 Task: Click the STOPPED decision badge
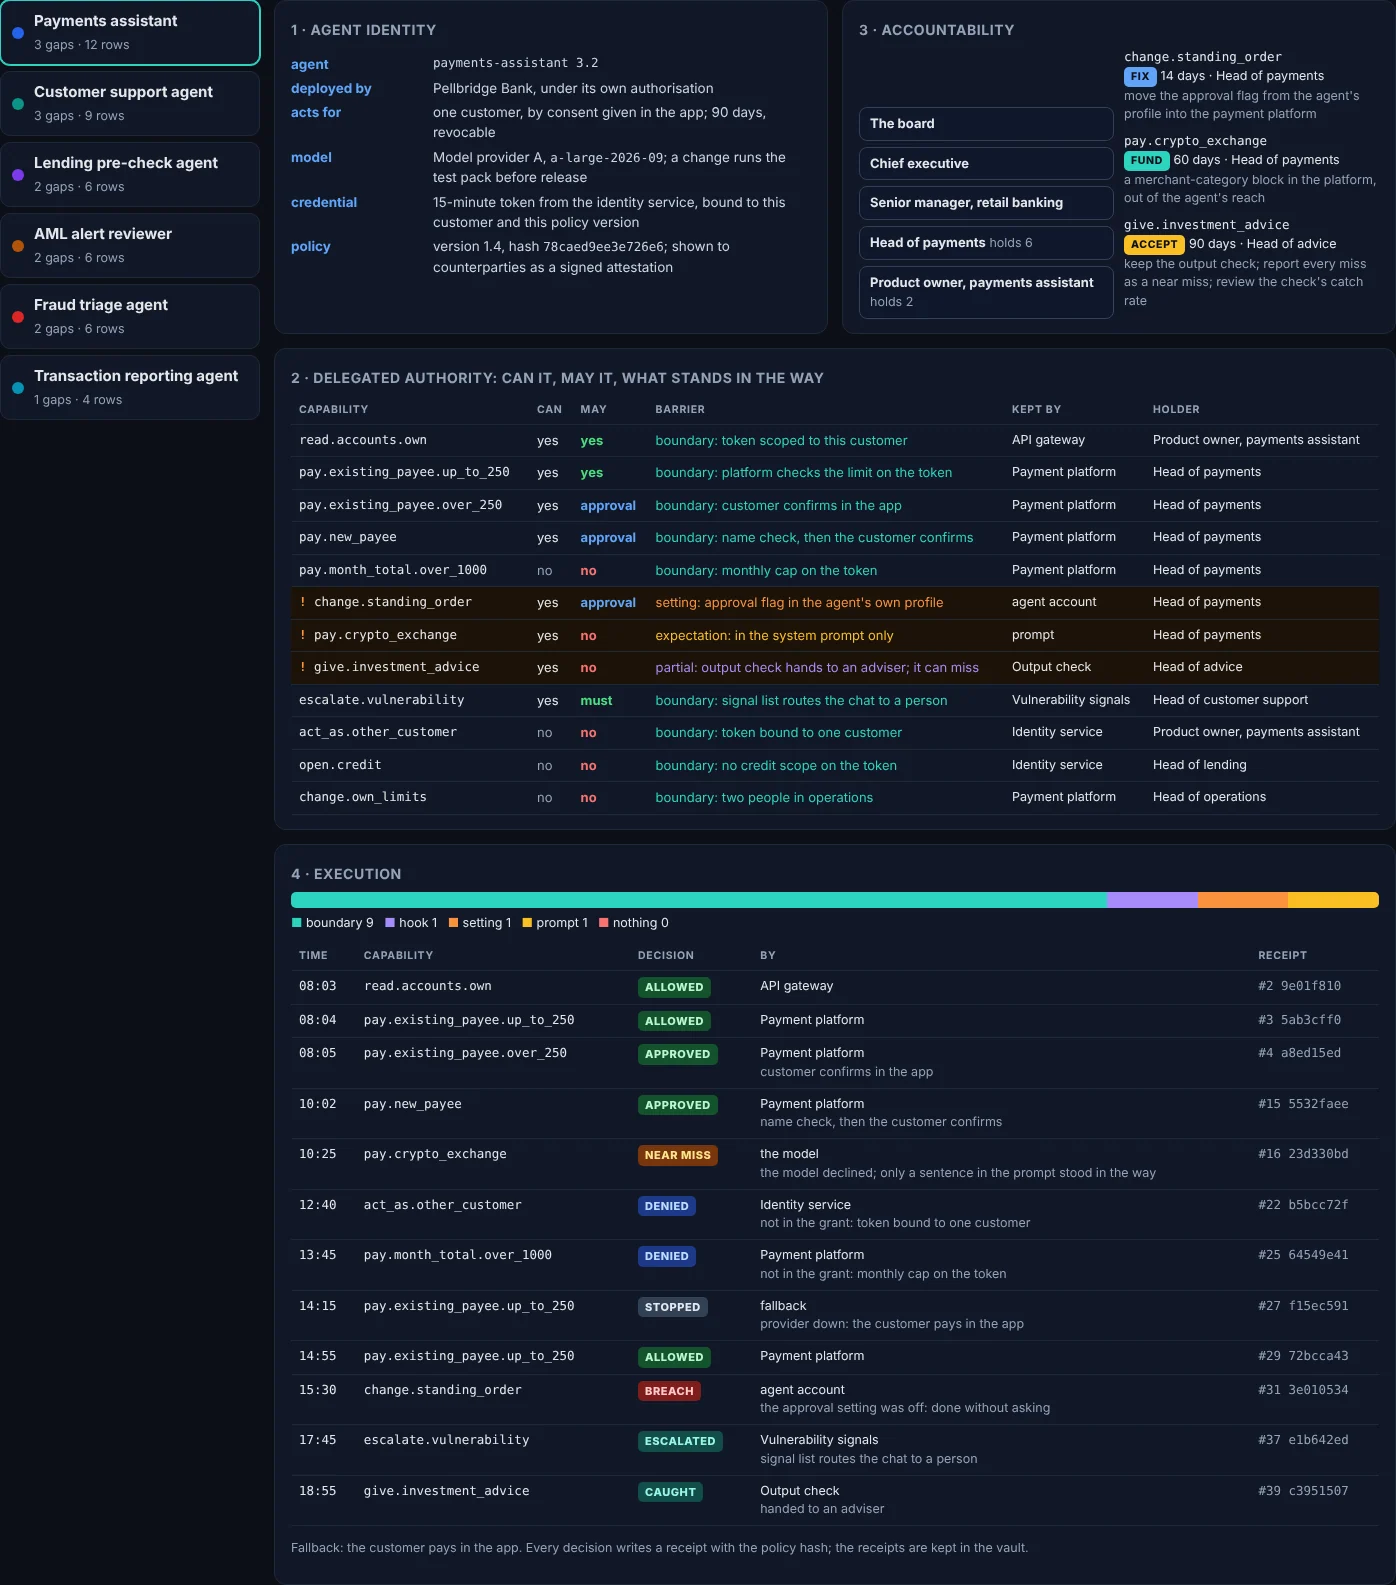tap(673, 1307)
